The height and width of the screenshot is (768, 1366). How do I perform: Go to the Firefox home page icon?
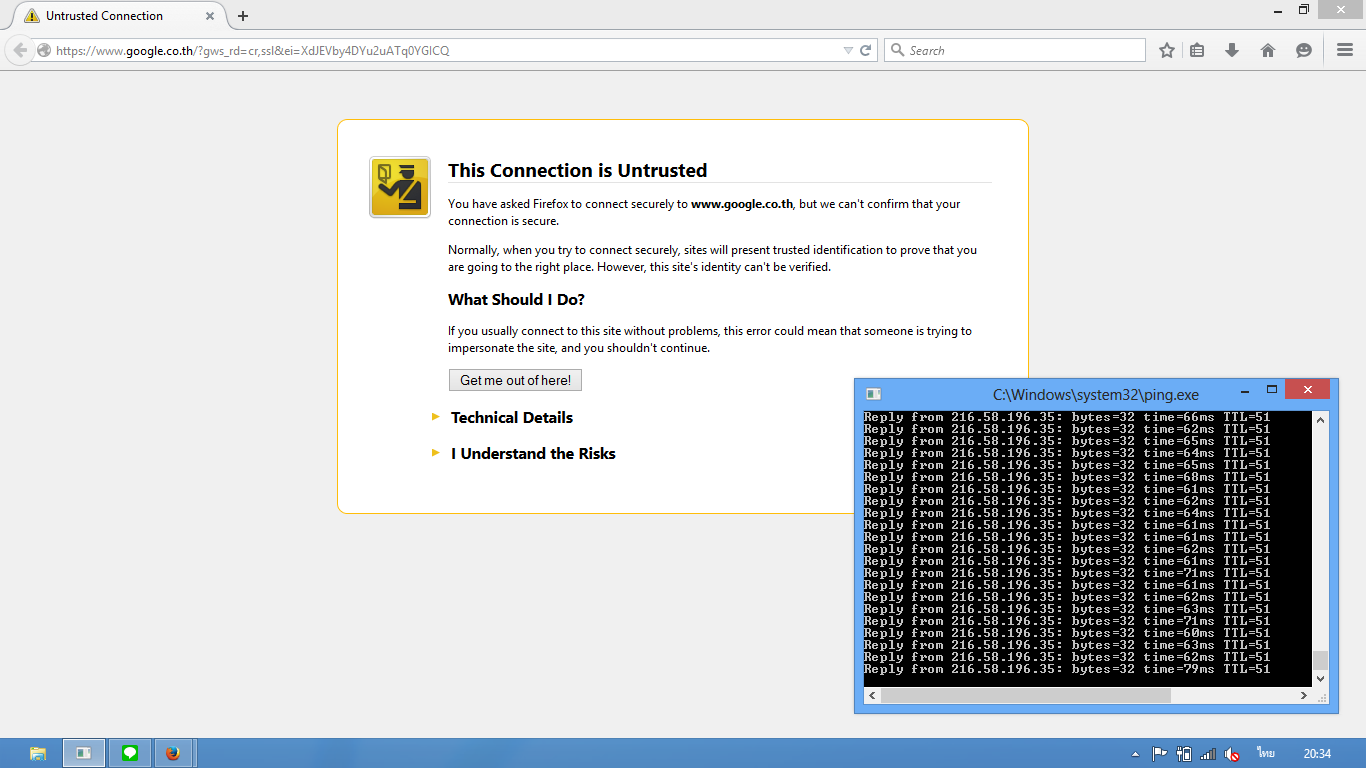1268,50
